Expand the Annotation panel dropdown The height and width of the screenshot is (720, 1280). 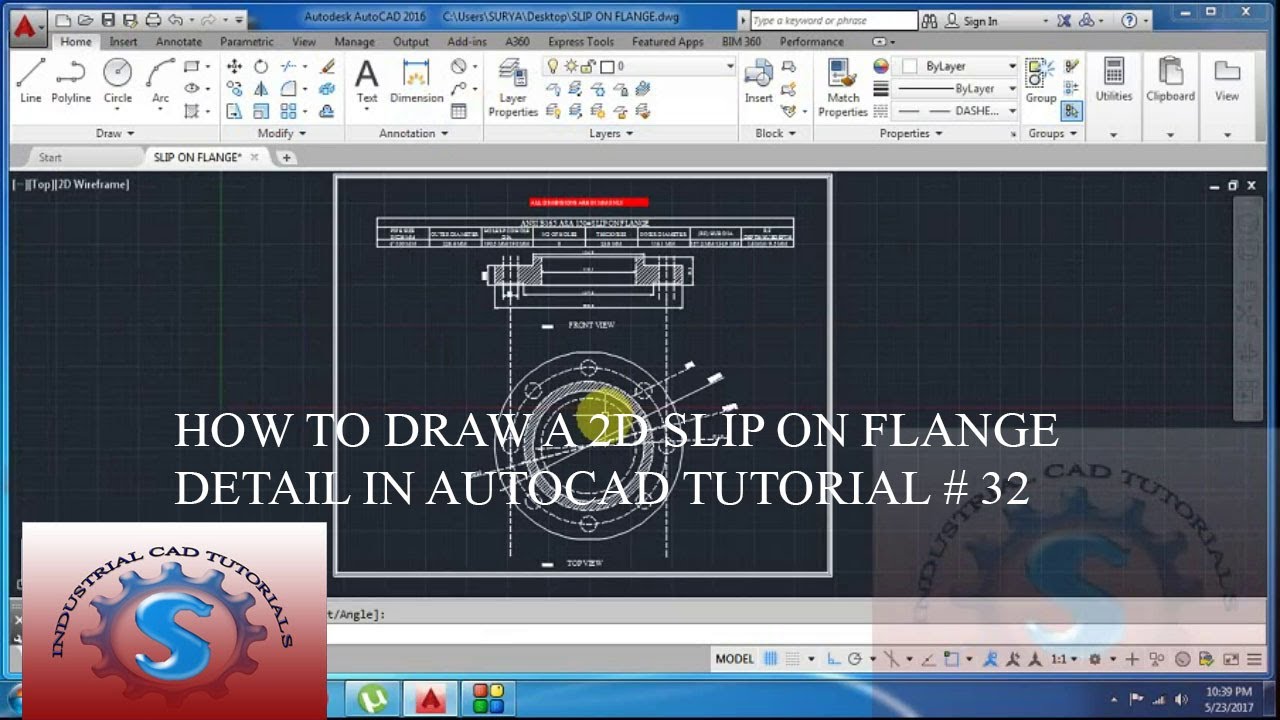(x=414, y=133)
